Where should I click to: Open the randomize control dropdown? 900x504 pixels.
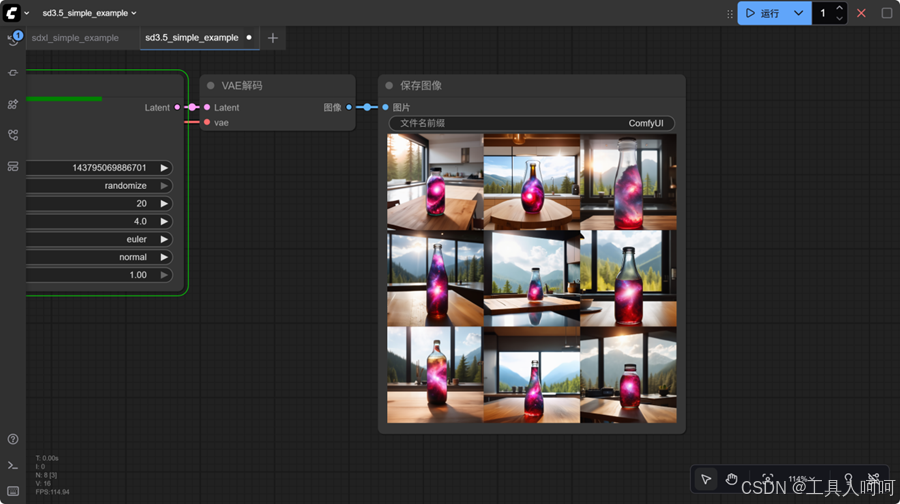click(99, 185)
